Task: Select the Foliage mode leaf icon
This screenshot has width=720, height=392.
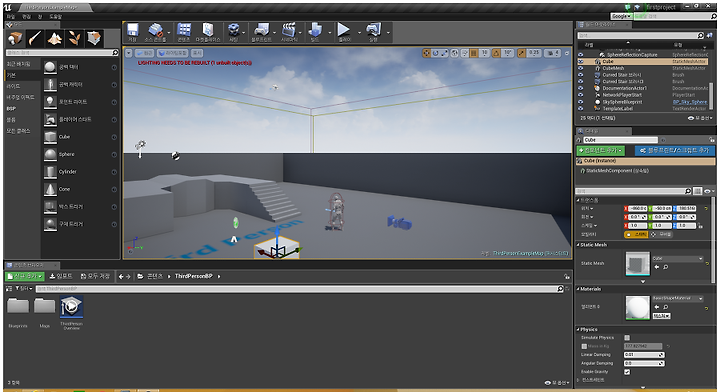Action: pos(74,38)
